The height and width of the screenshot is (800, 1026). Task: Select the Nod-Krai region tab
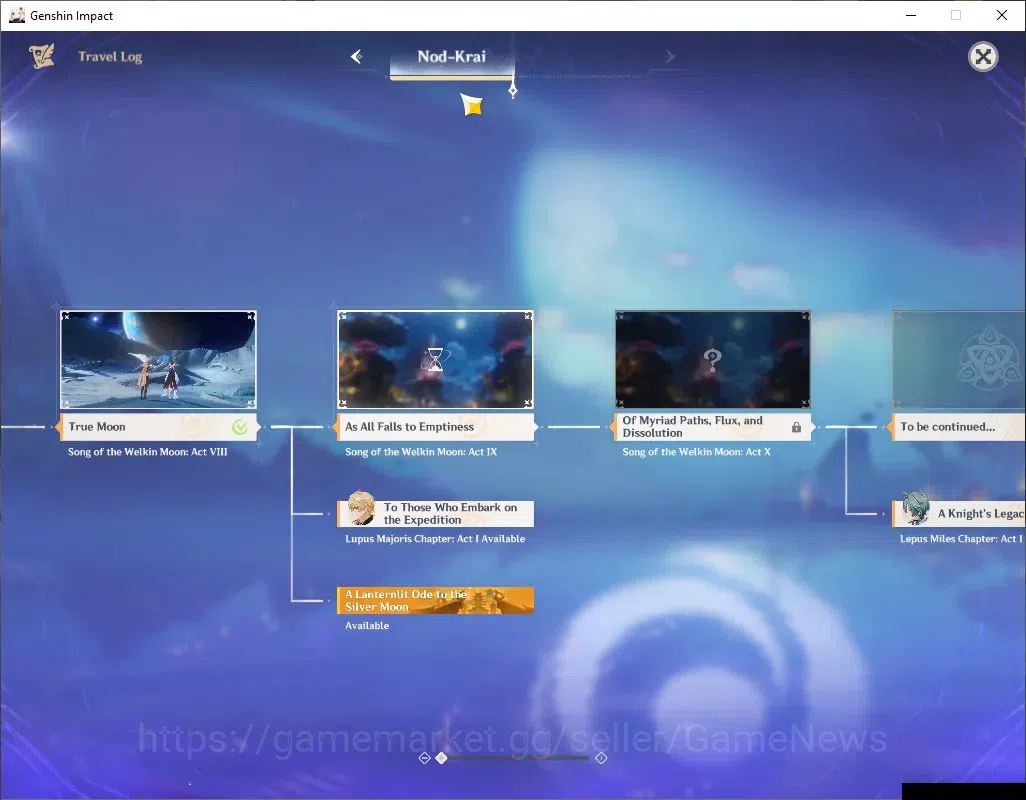[x=451, y=57]
